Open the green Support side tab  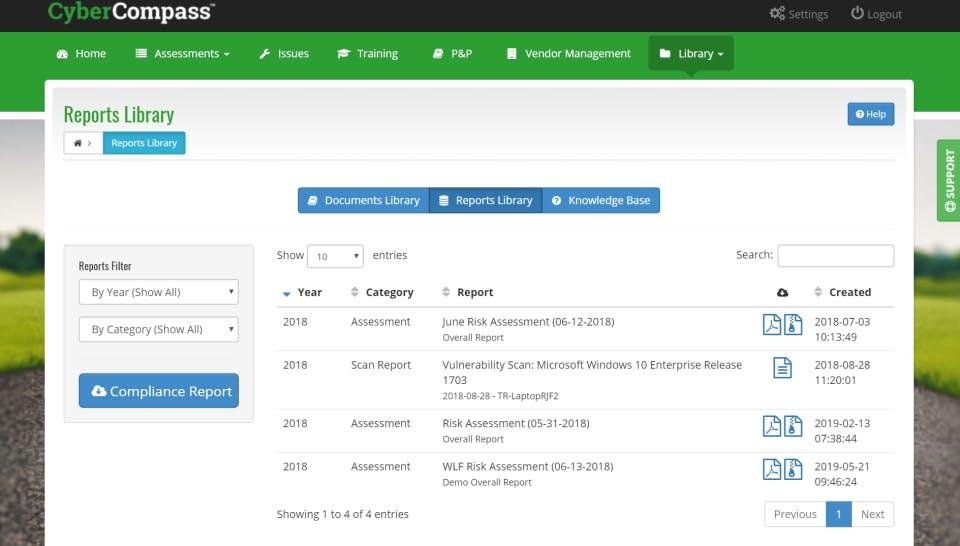coord(948,180)
